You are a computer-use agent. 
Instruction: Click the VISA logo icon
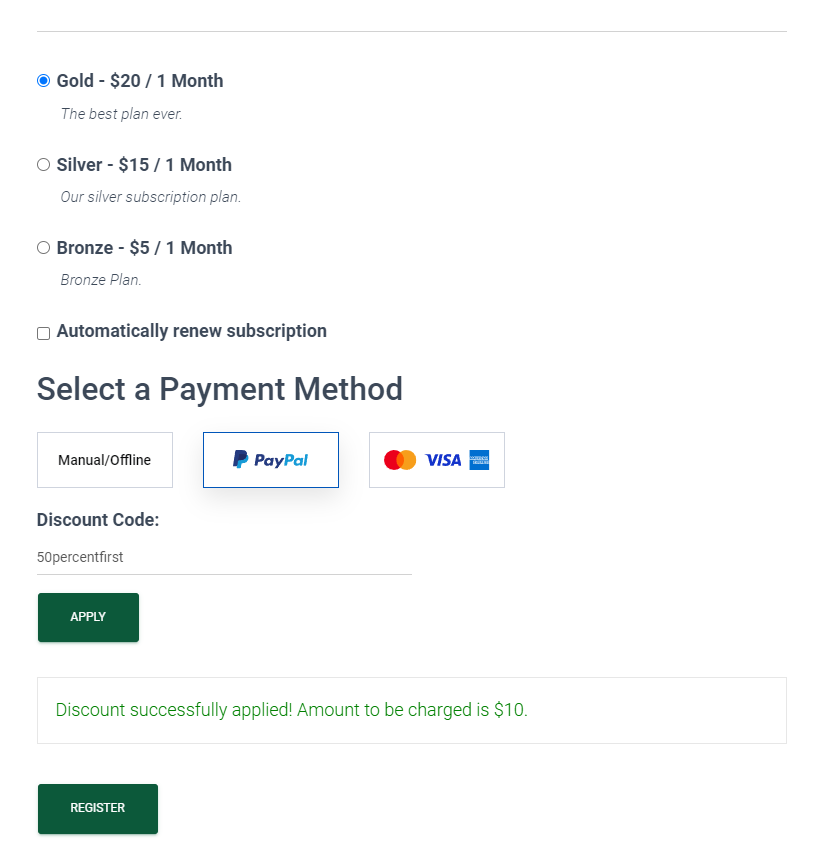[443, 460]
